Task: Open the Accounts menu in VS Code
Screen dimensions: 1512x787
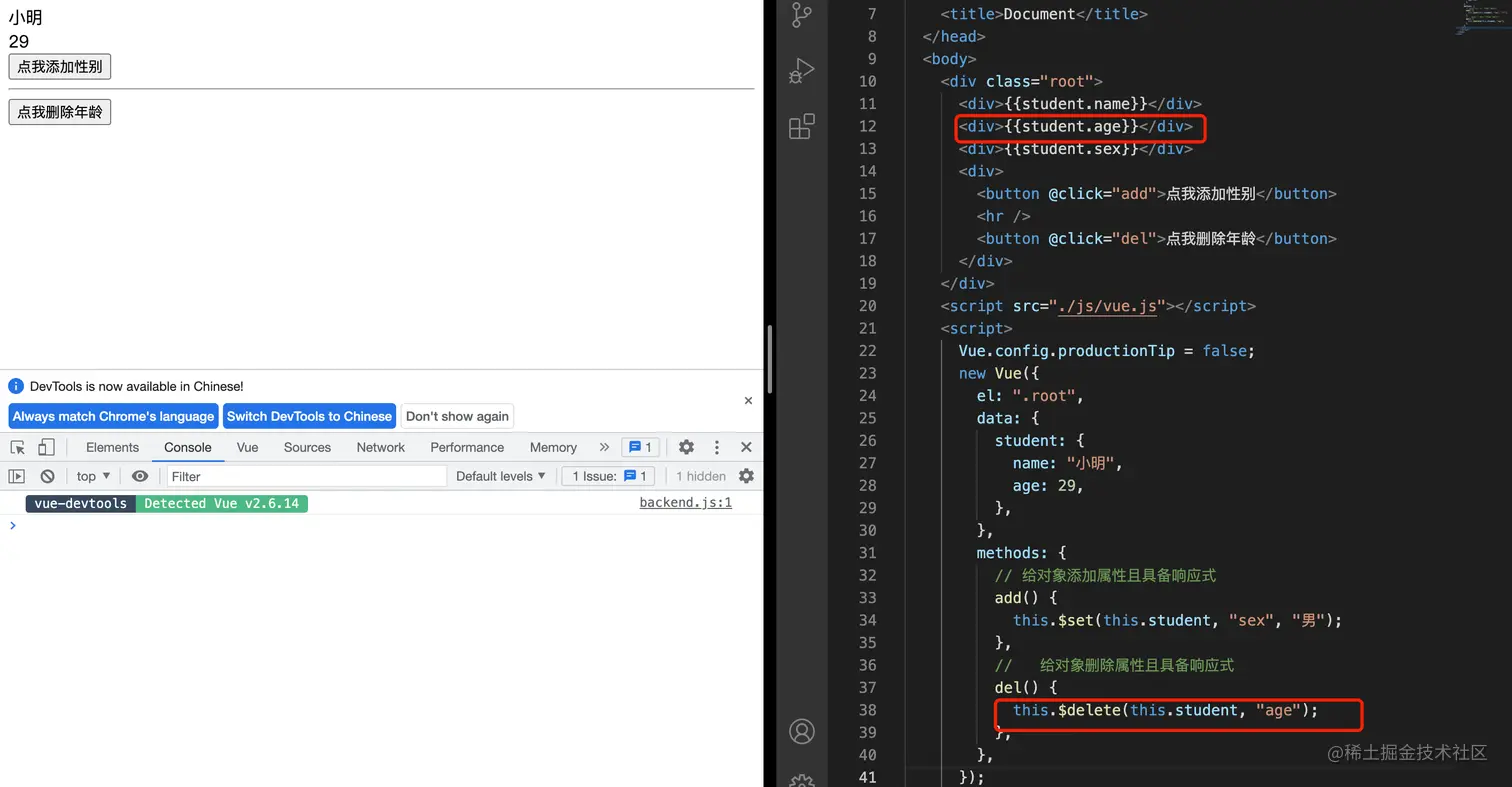Action: coord(802,730)
